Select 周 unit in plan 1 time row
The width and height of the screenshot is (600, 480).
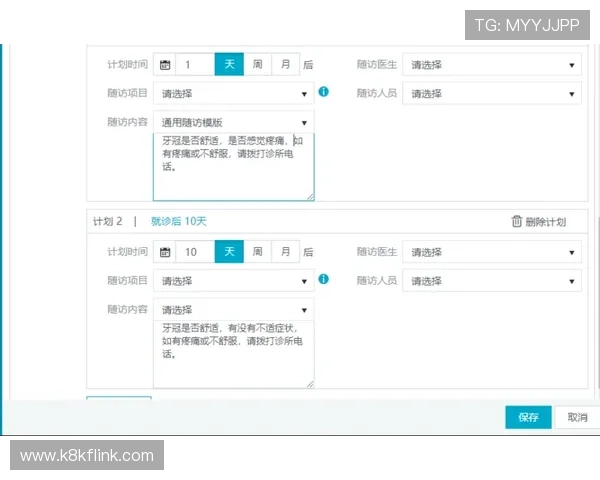[258, 64]
